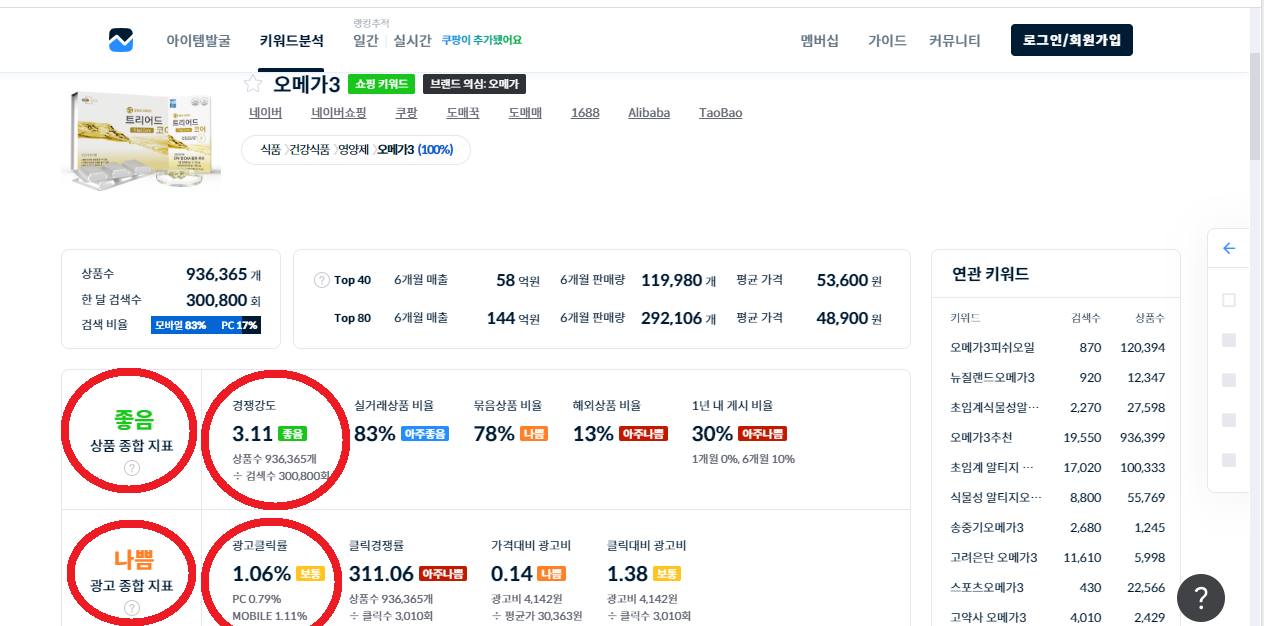Image resolution: width=1264 pixels, height=626 pixels.
Task: Click the round question mark chat button
Action: click(x=1201, y=598)
